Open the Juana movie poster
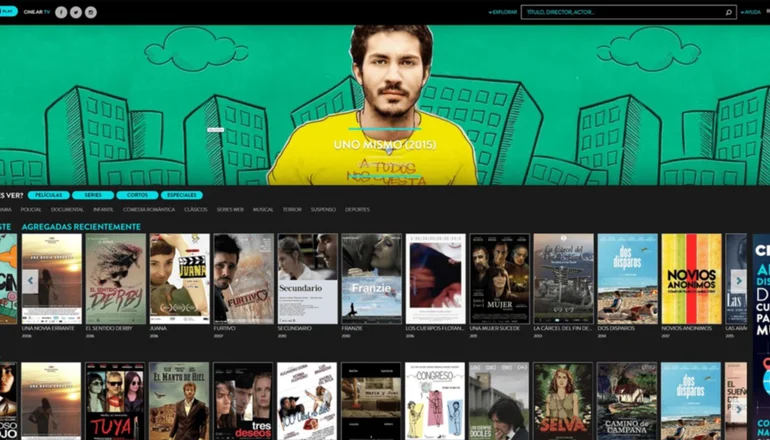This screenshot has height=440, width=770. 179,278
